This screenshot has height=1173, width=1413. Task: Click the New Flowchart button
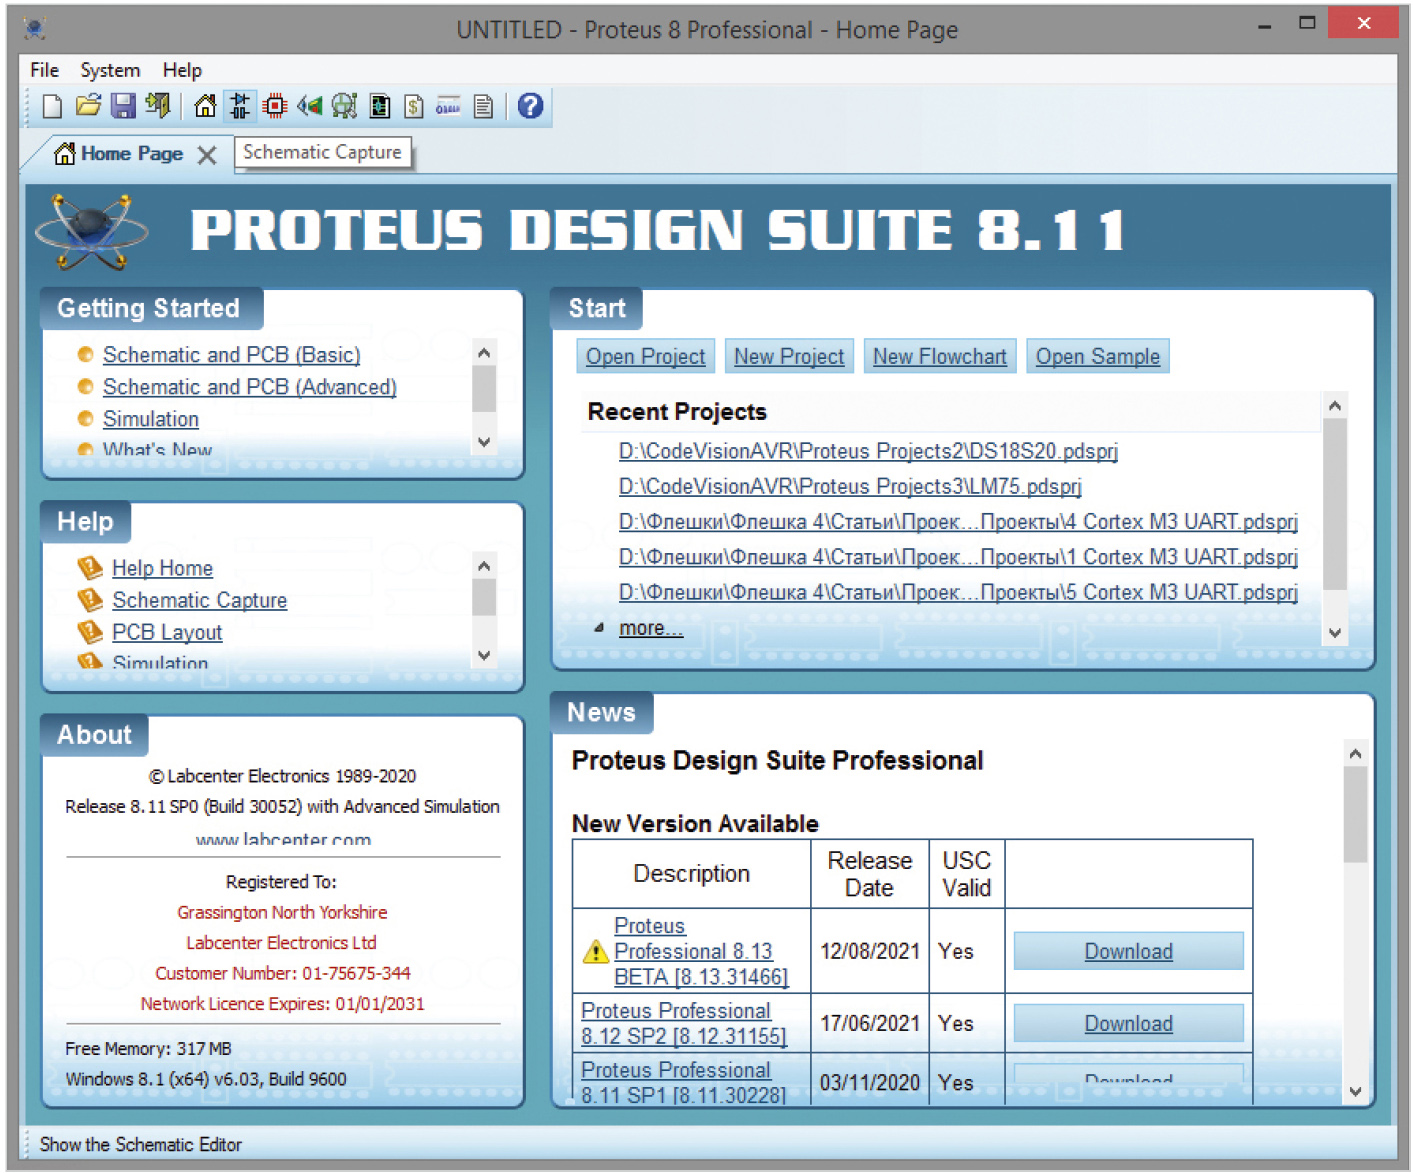939,357
